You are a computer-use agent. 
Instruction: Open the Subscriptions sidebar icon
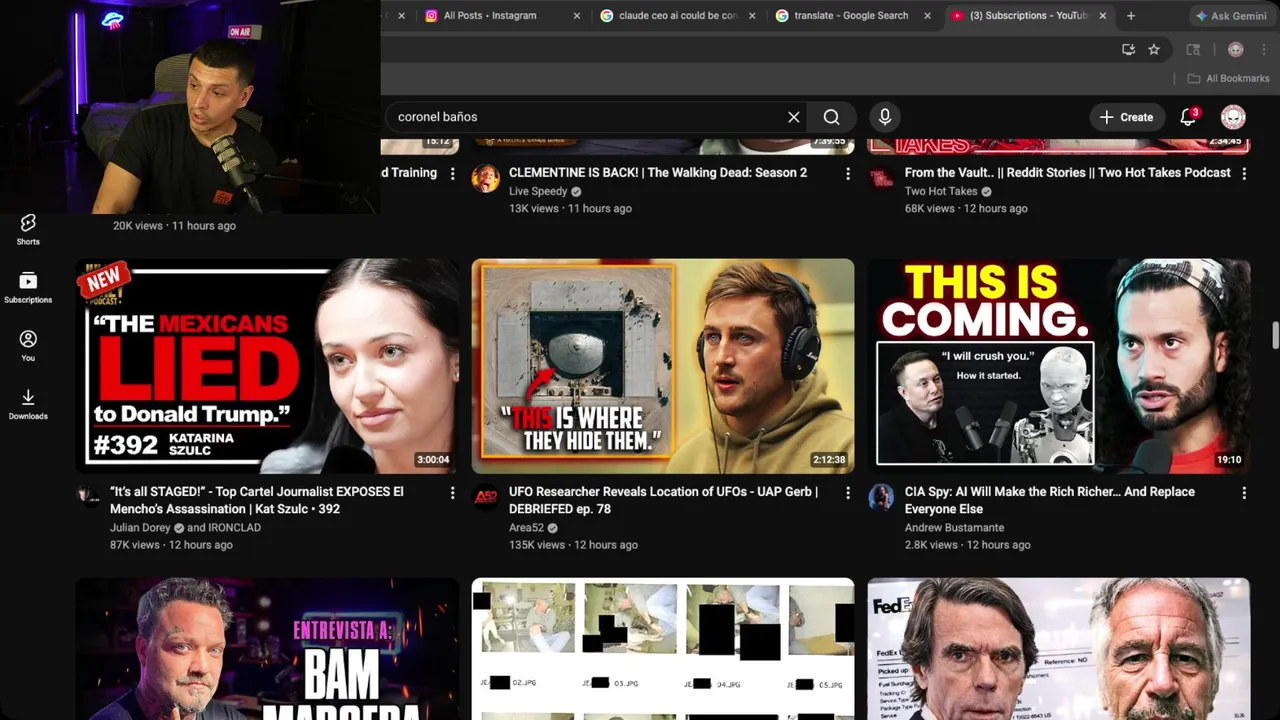[28, 288]
